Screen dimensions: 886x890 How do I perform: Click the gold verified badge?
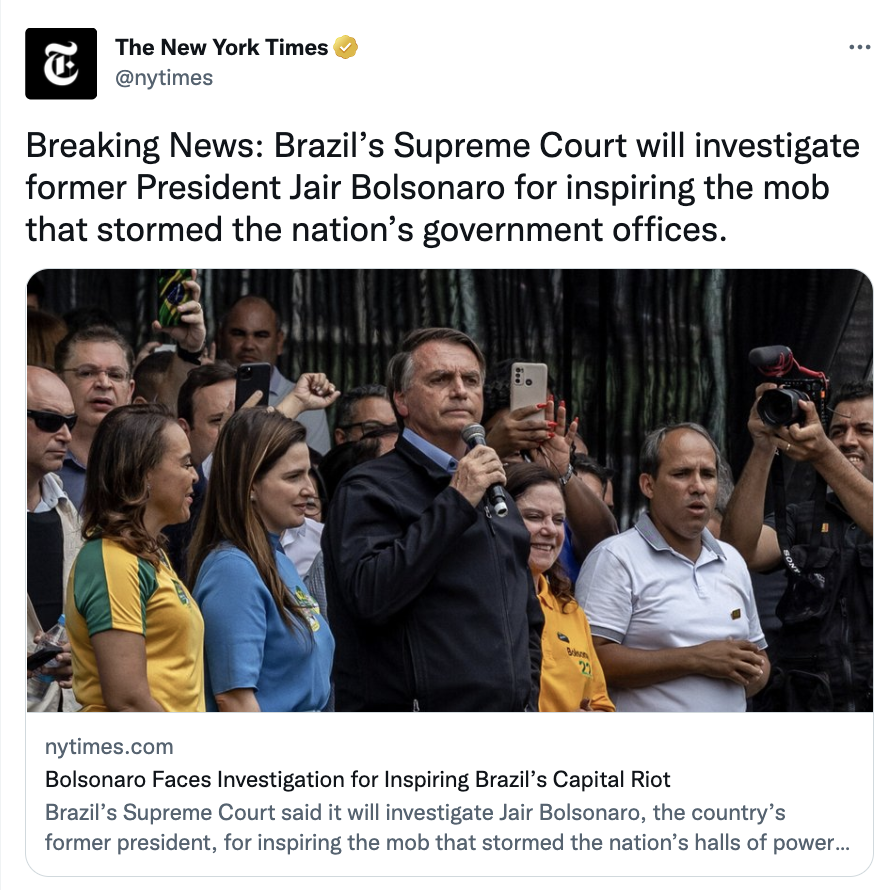(x=345, y=47)
